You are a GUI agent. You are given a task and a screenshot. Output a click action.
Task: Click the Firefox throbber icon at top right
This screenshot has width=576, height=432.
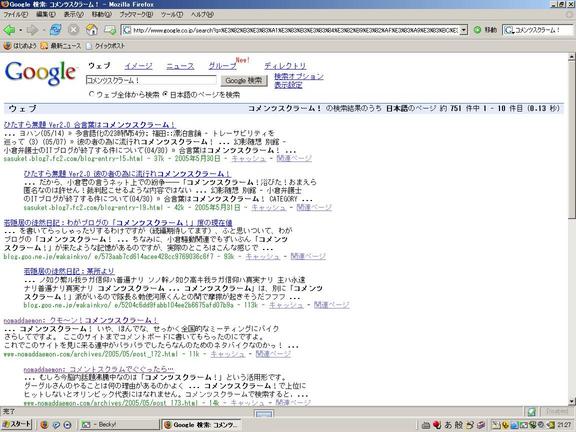569,15
